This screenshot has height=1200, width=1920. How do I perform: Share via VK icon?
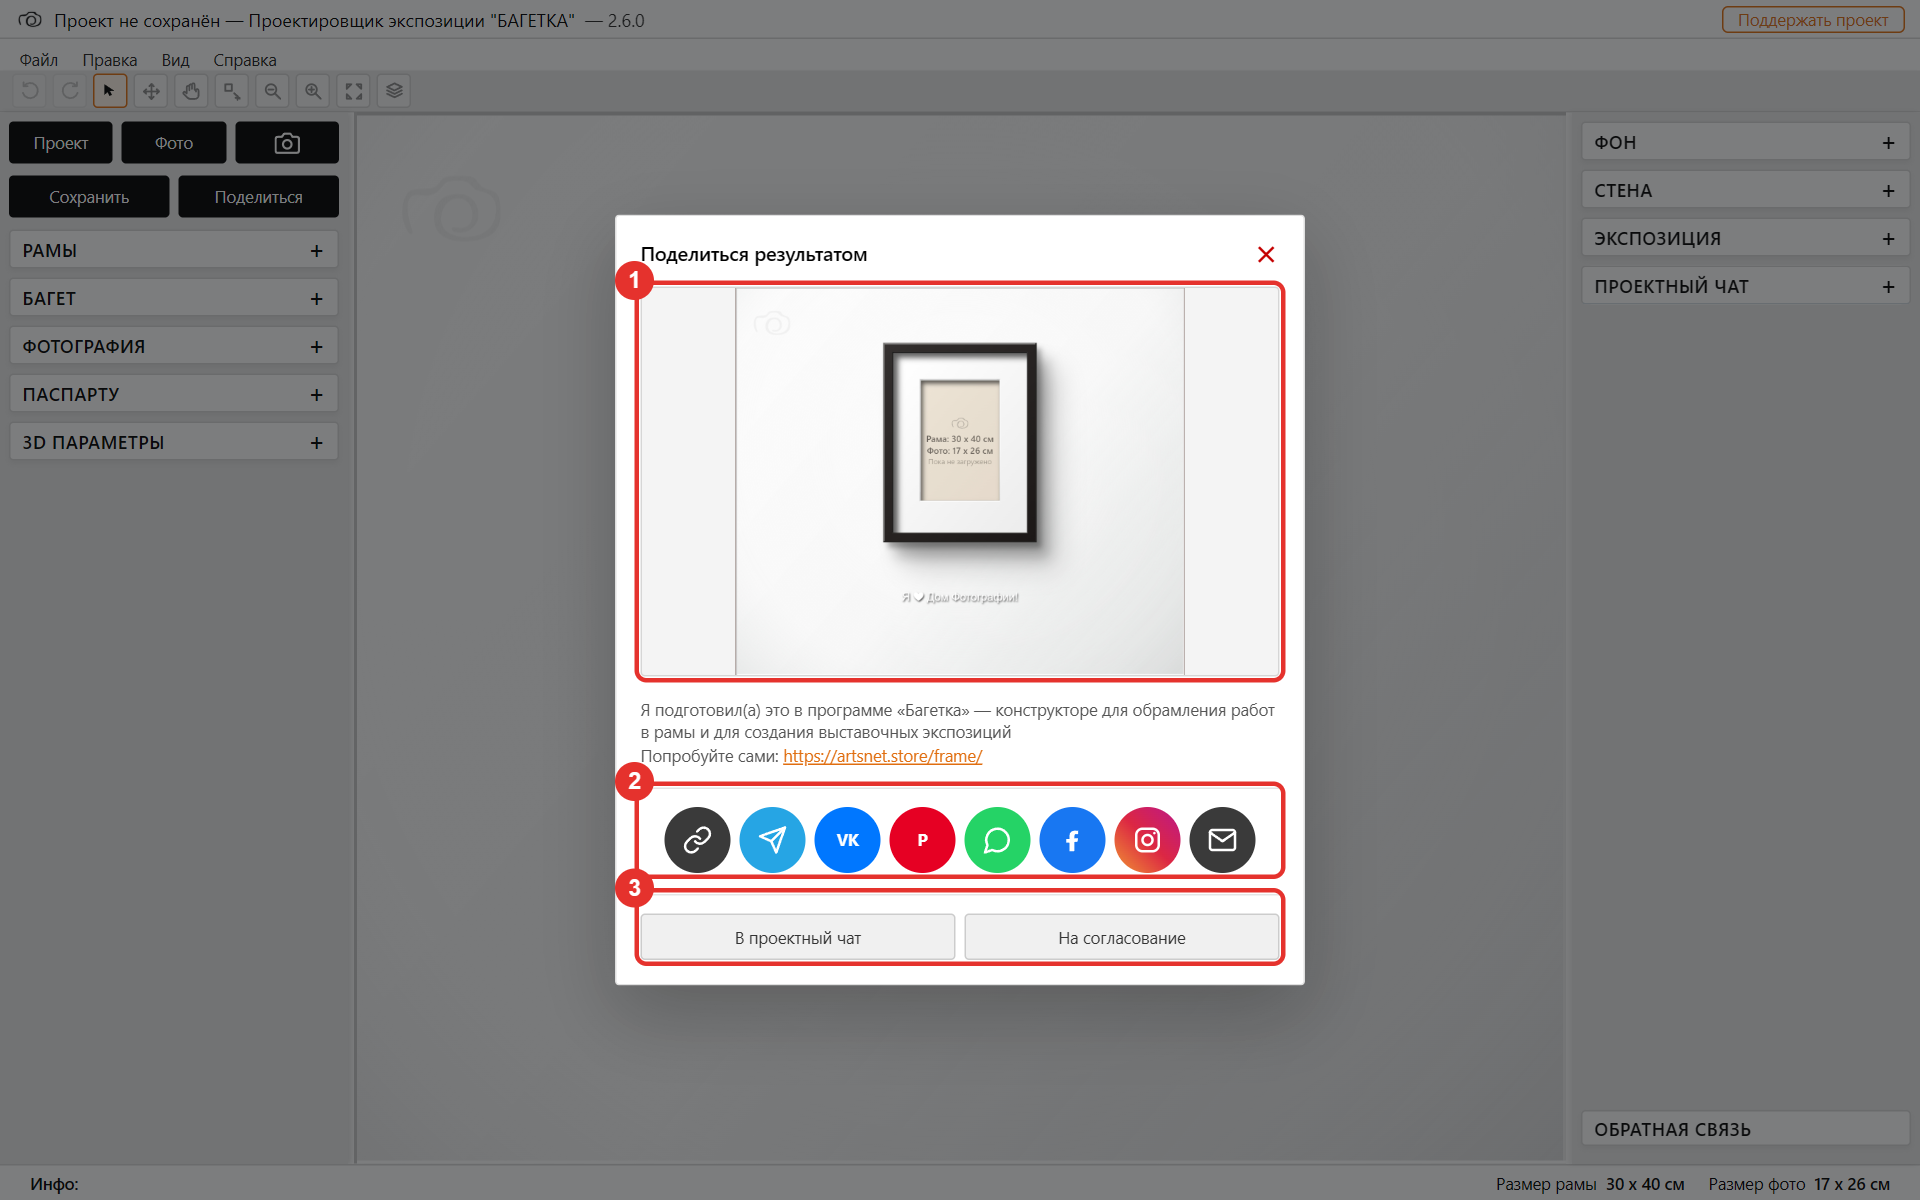coord(847,840)
